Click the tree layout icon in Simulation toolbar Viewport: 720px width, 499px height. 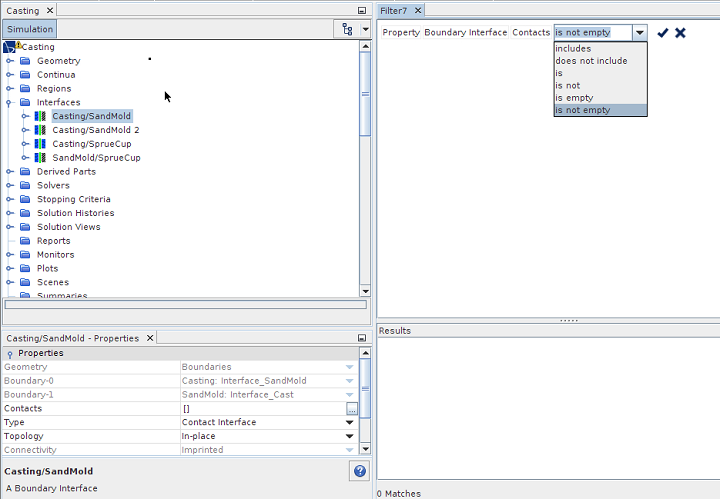tap(347, 30)
